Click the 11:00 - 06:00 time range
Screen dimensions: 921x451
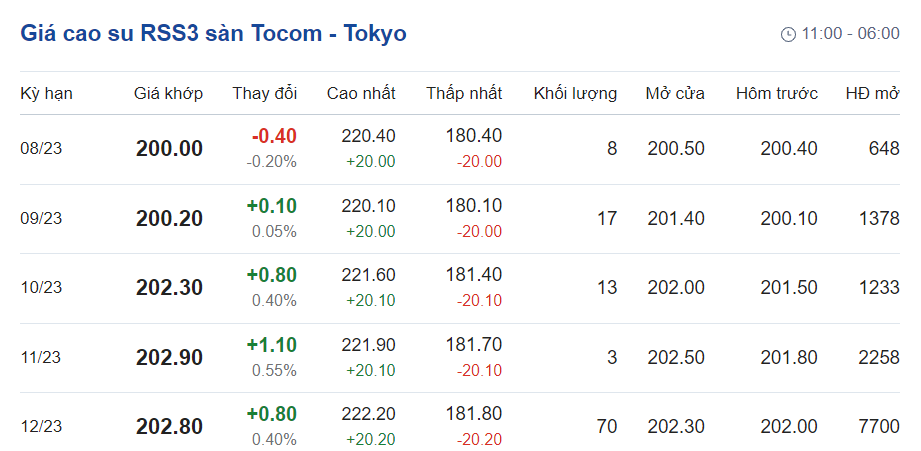[850, 34]
